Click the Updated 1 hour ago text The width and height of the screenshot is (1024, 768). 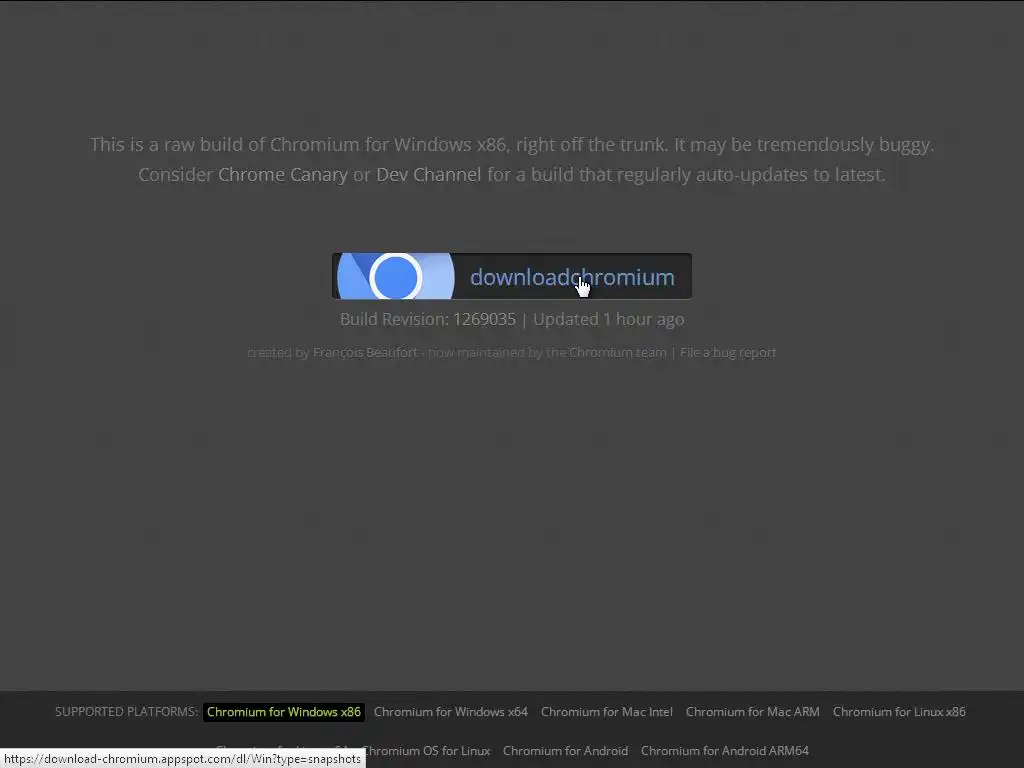point(609,319)
